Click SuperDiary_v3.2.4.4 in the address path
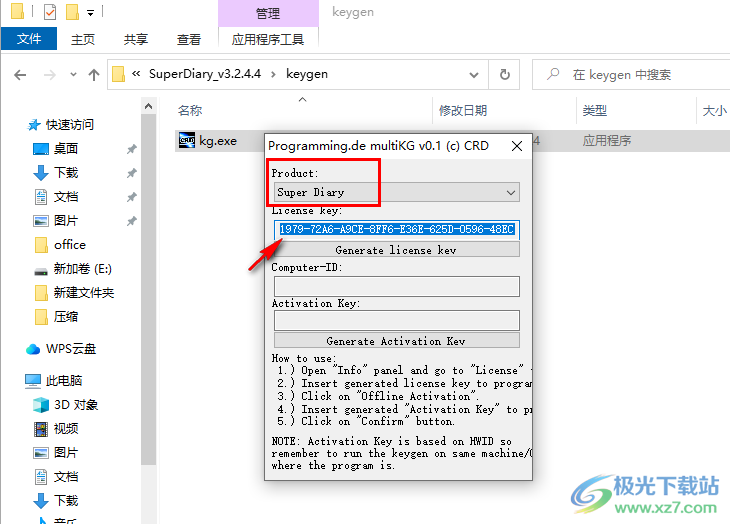This screenshot has width=730, height=524. point(205,74)
